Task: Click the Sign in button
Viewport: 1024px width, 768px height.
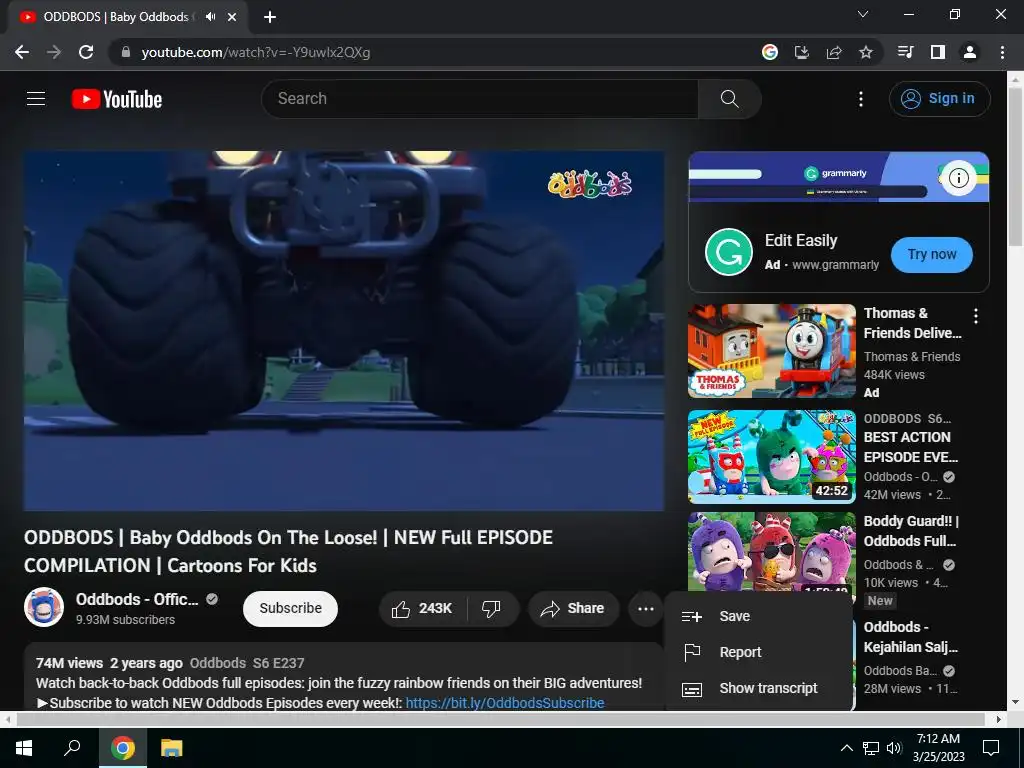Action: (x=939, y=99)
